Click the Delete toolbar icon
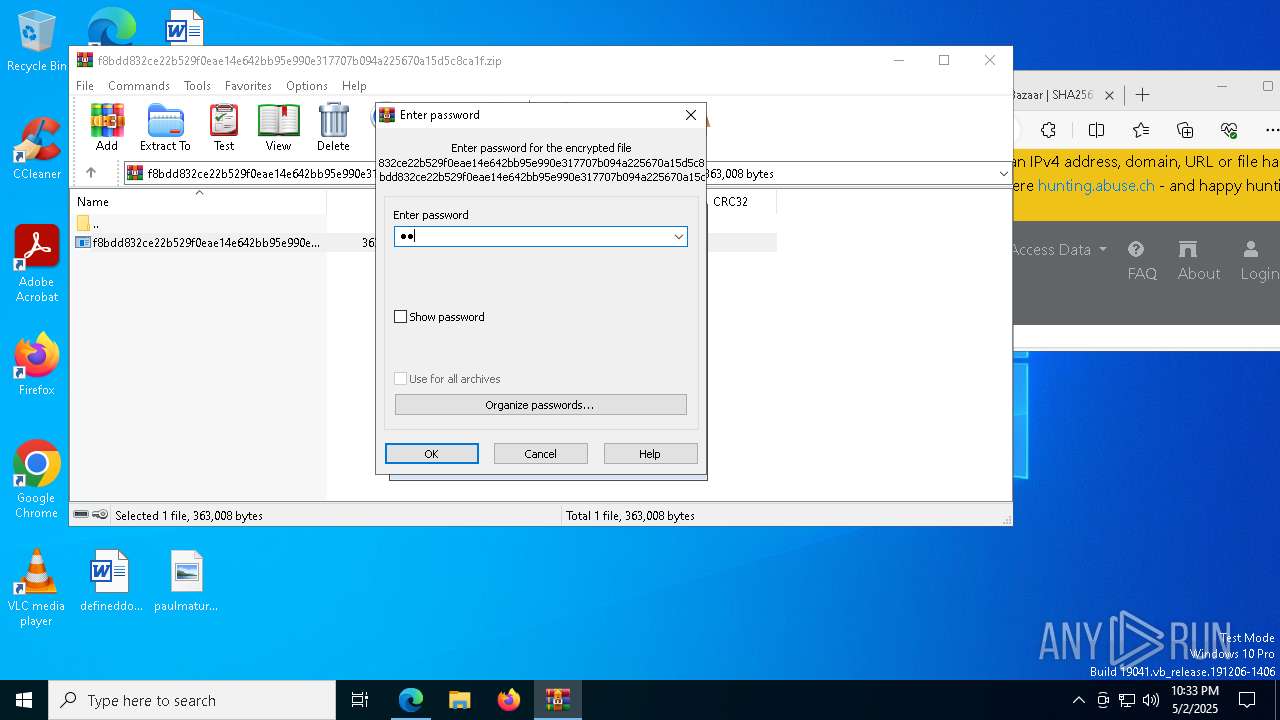 click(333, 127)
